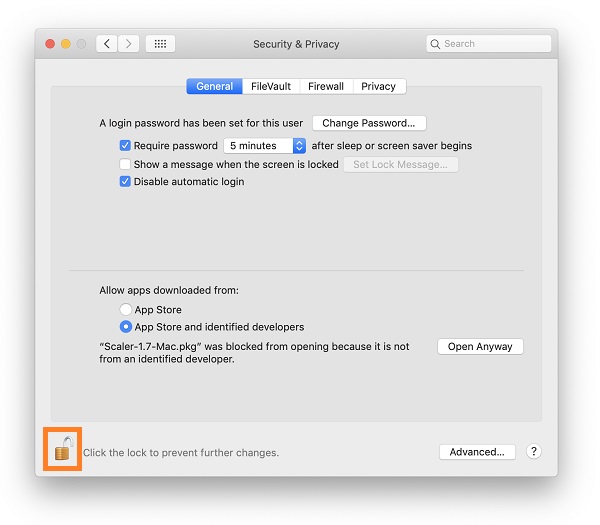Click the help question mark button
The width and height of the screenshot is (600, 525).
pos(534,452)
